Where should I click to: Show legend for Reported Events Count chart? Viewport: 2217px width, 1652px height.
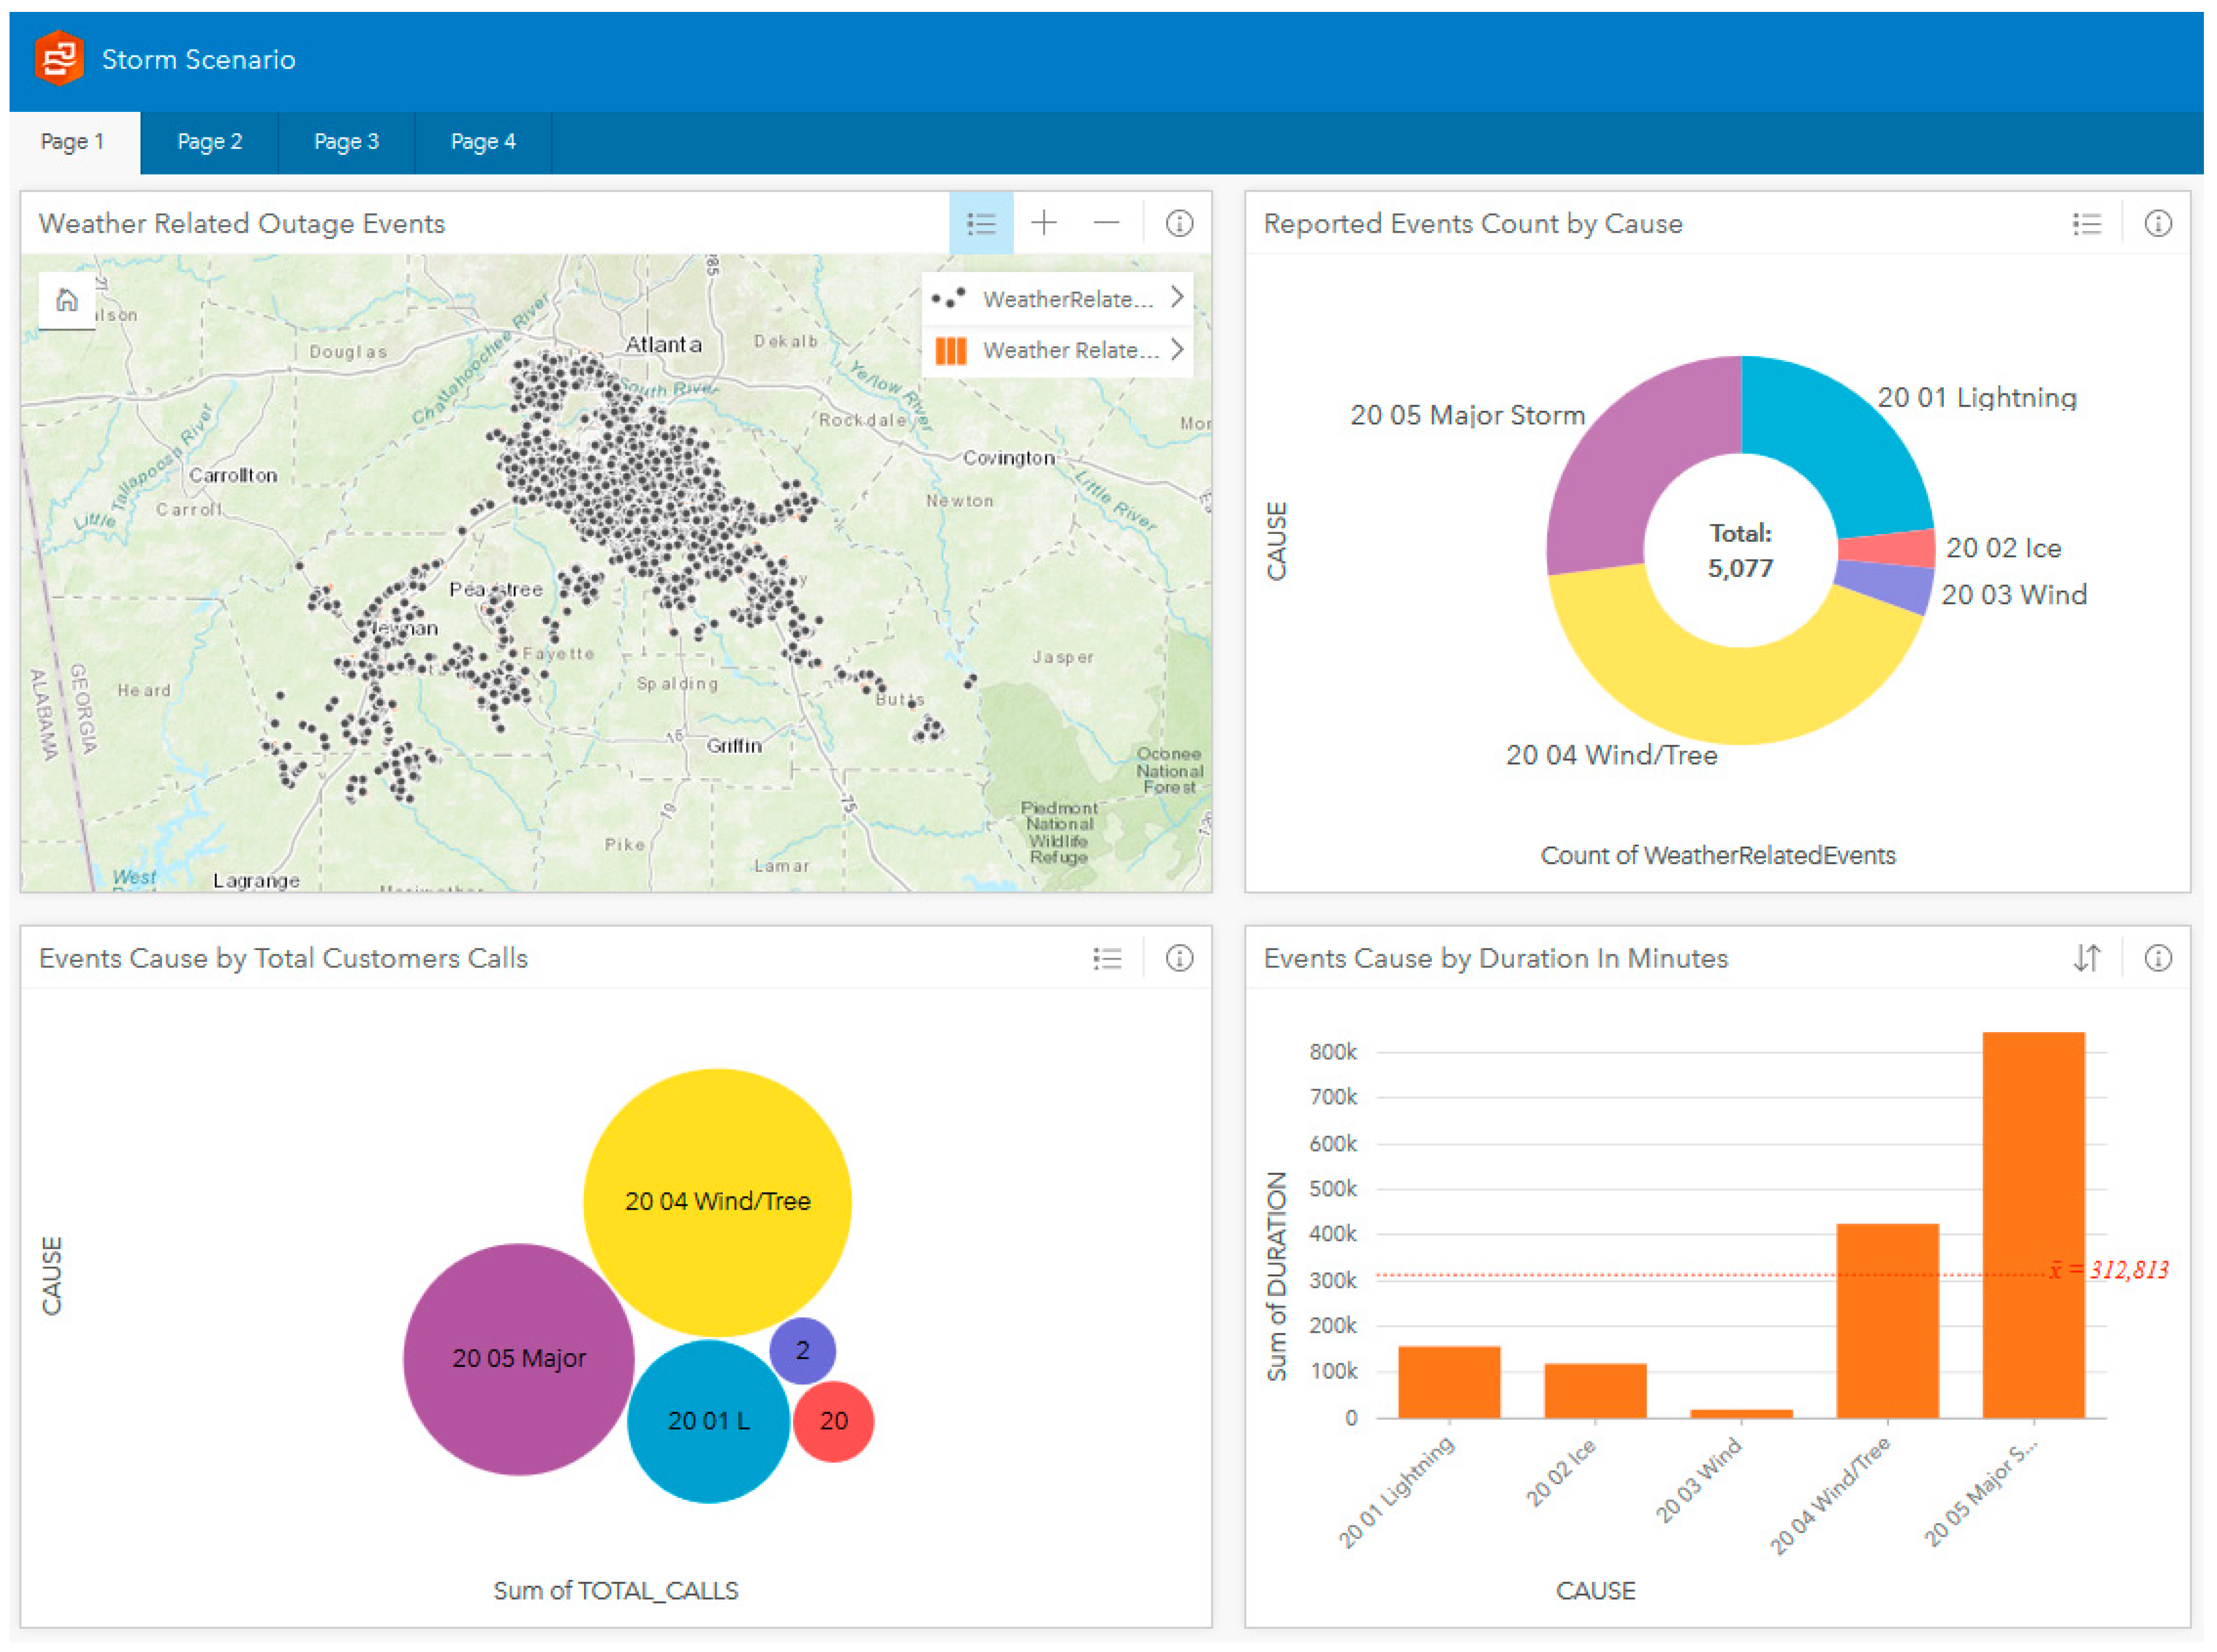tap(2086, 223)
